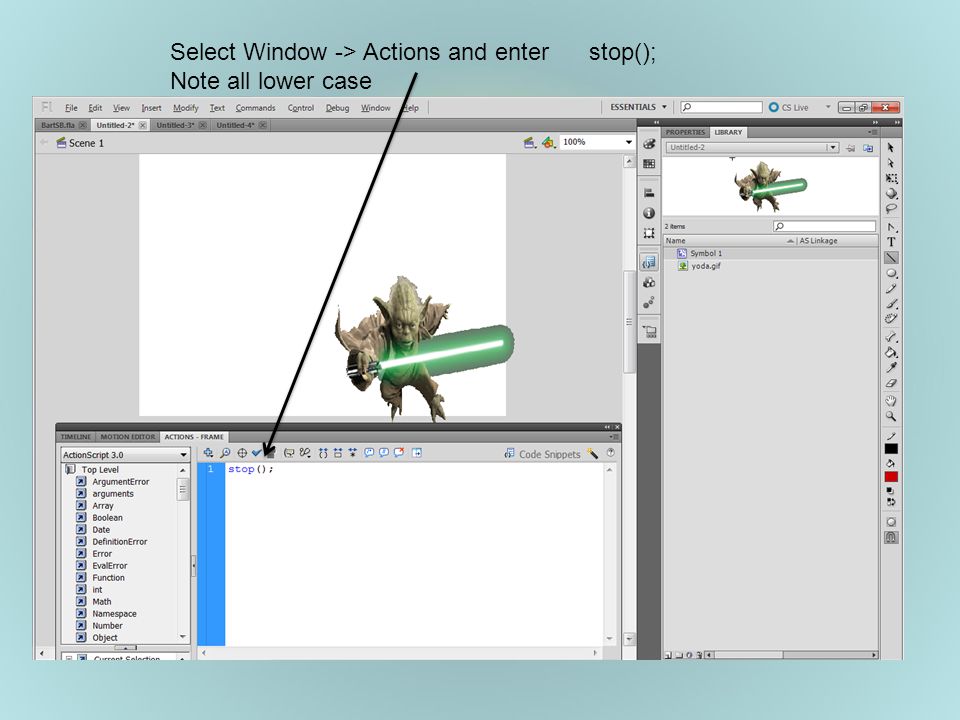The height and width of the screenshot is (720, 960).
Task: Switch to the MOTION EDITOR tab
Action: click(127, 437)
